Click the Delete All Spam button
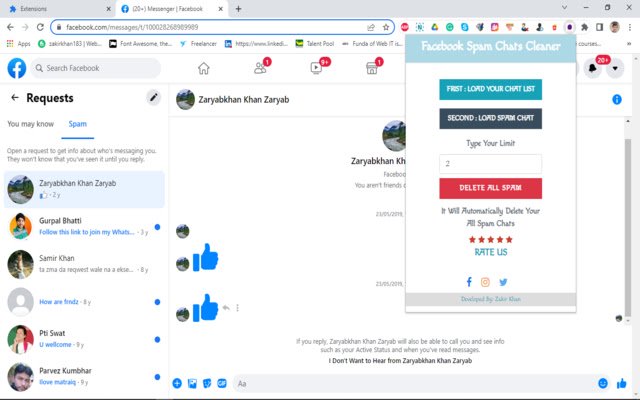Screen dimensions: 640x400 [x=491, y=188]
